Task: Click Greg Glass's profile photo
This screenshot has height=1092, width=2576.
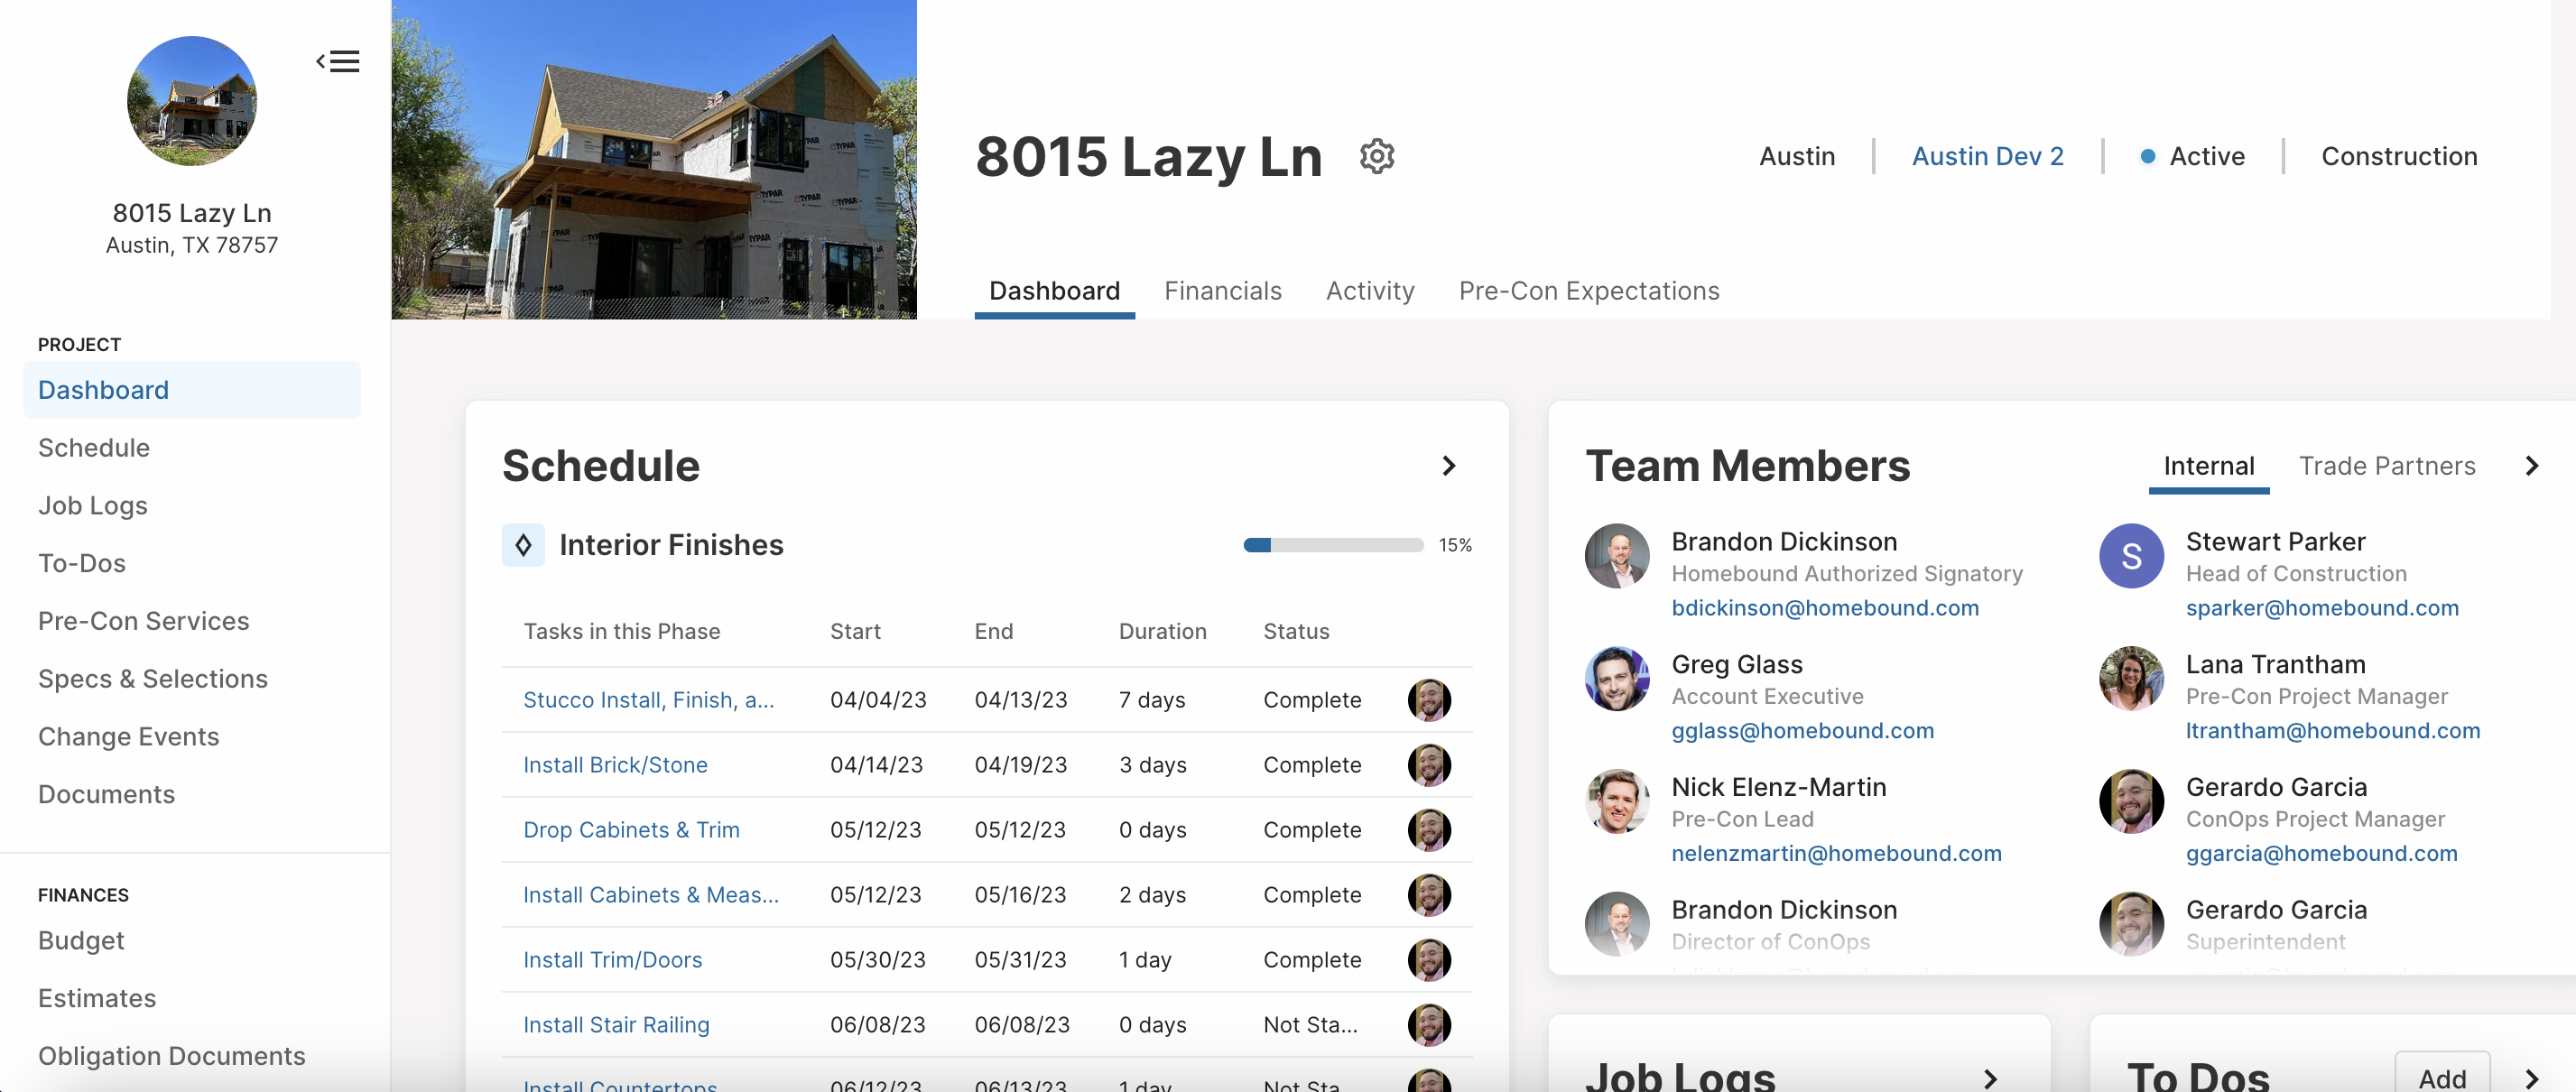Action: (x=1617, y=678)
